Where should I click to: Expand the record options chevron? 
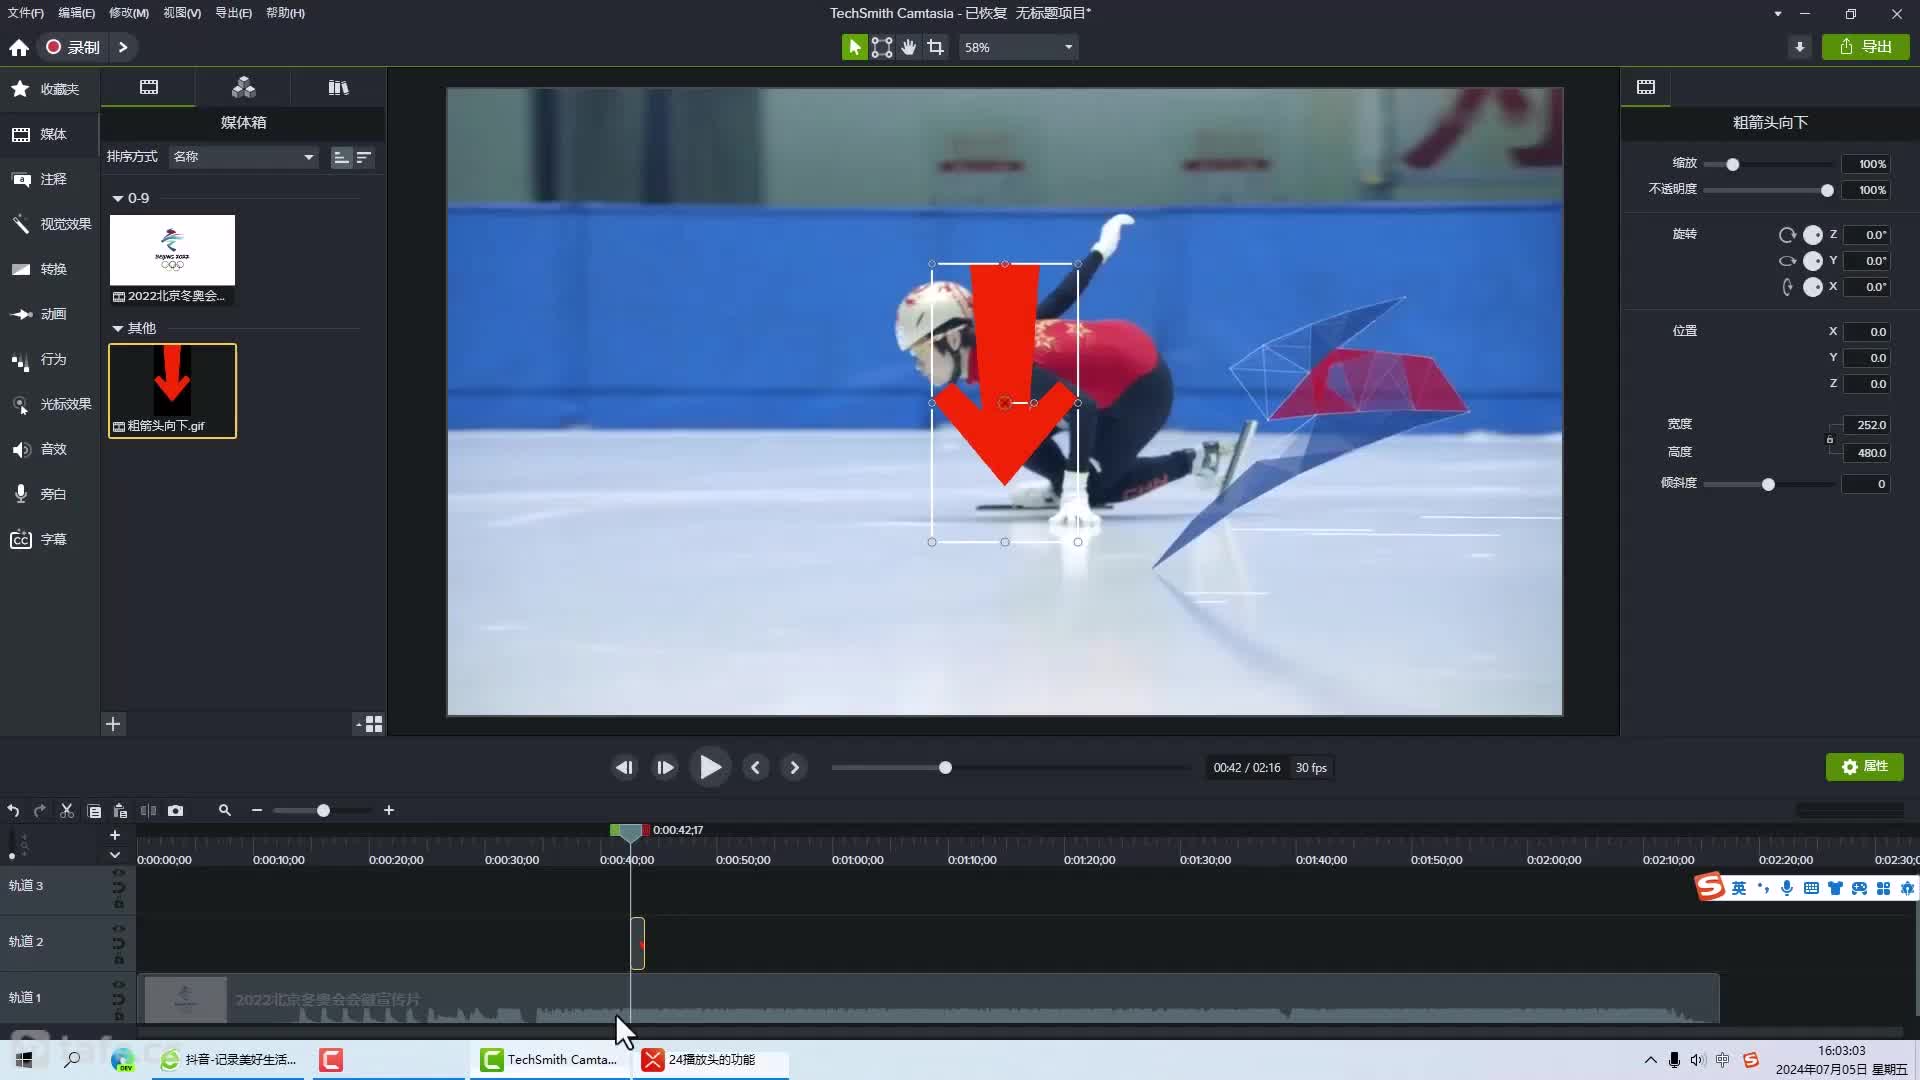point(123,47)
